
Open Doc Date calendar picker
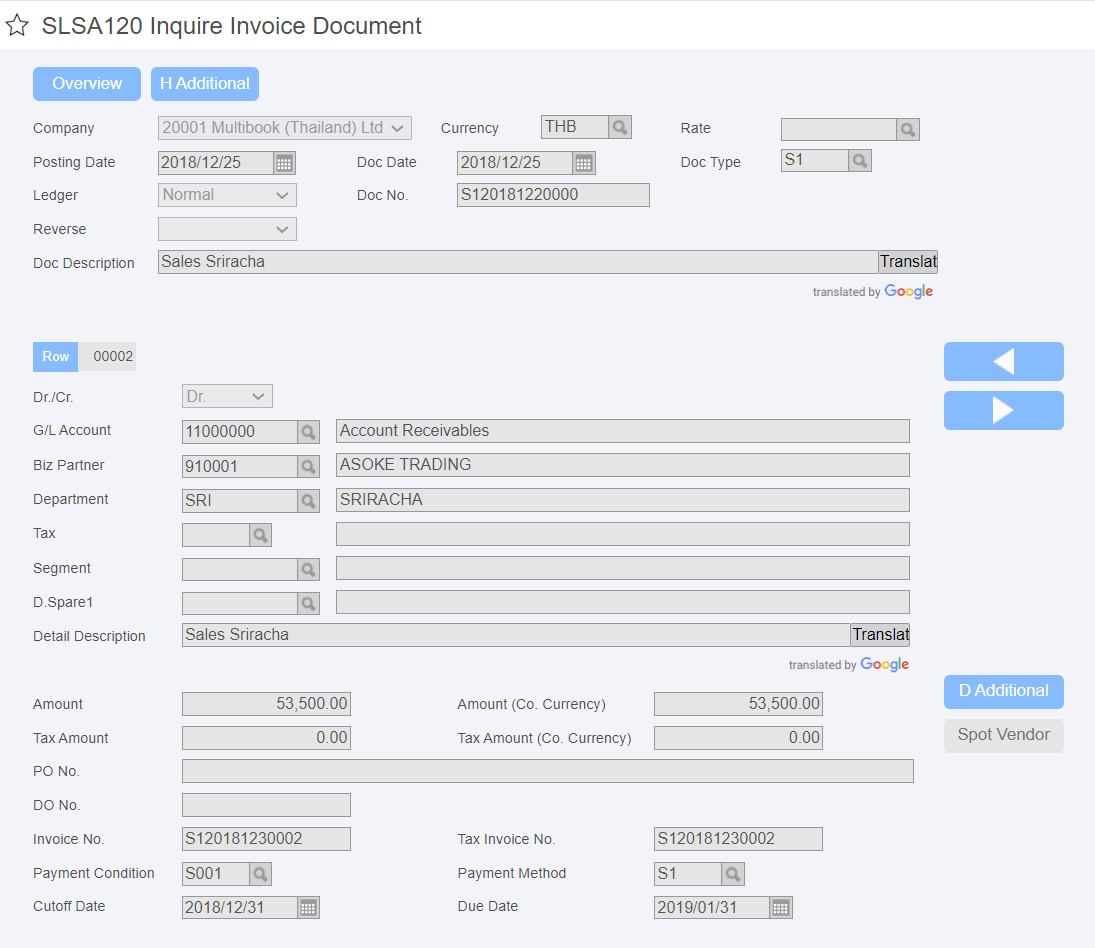pos(584,163)
